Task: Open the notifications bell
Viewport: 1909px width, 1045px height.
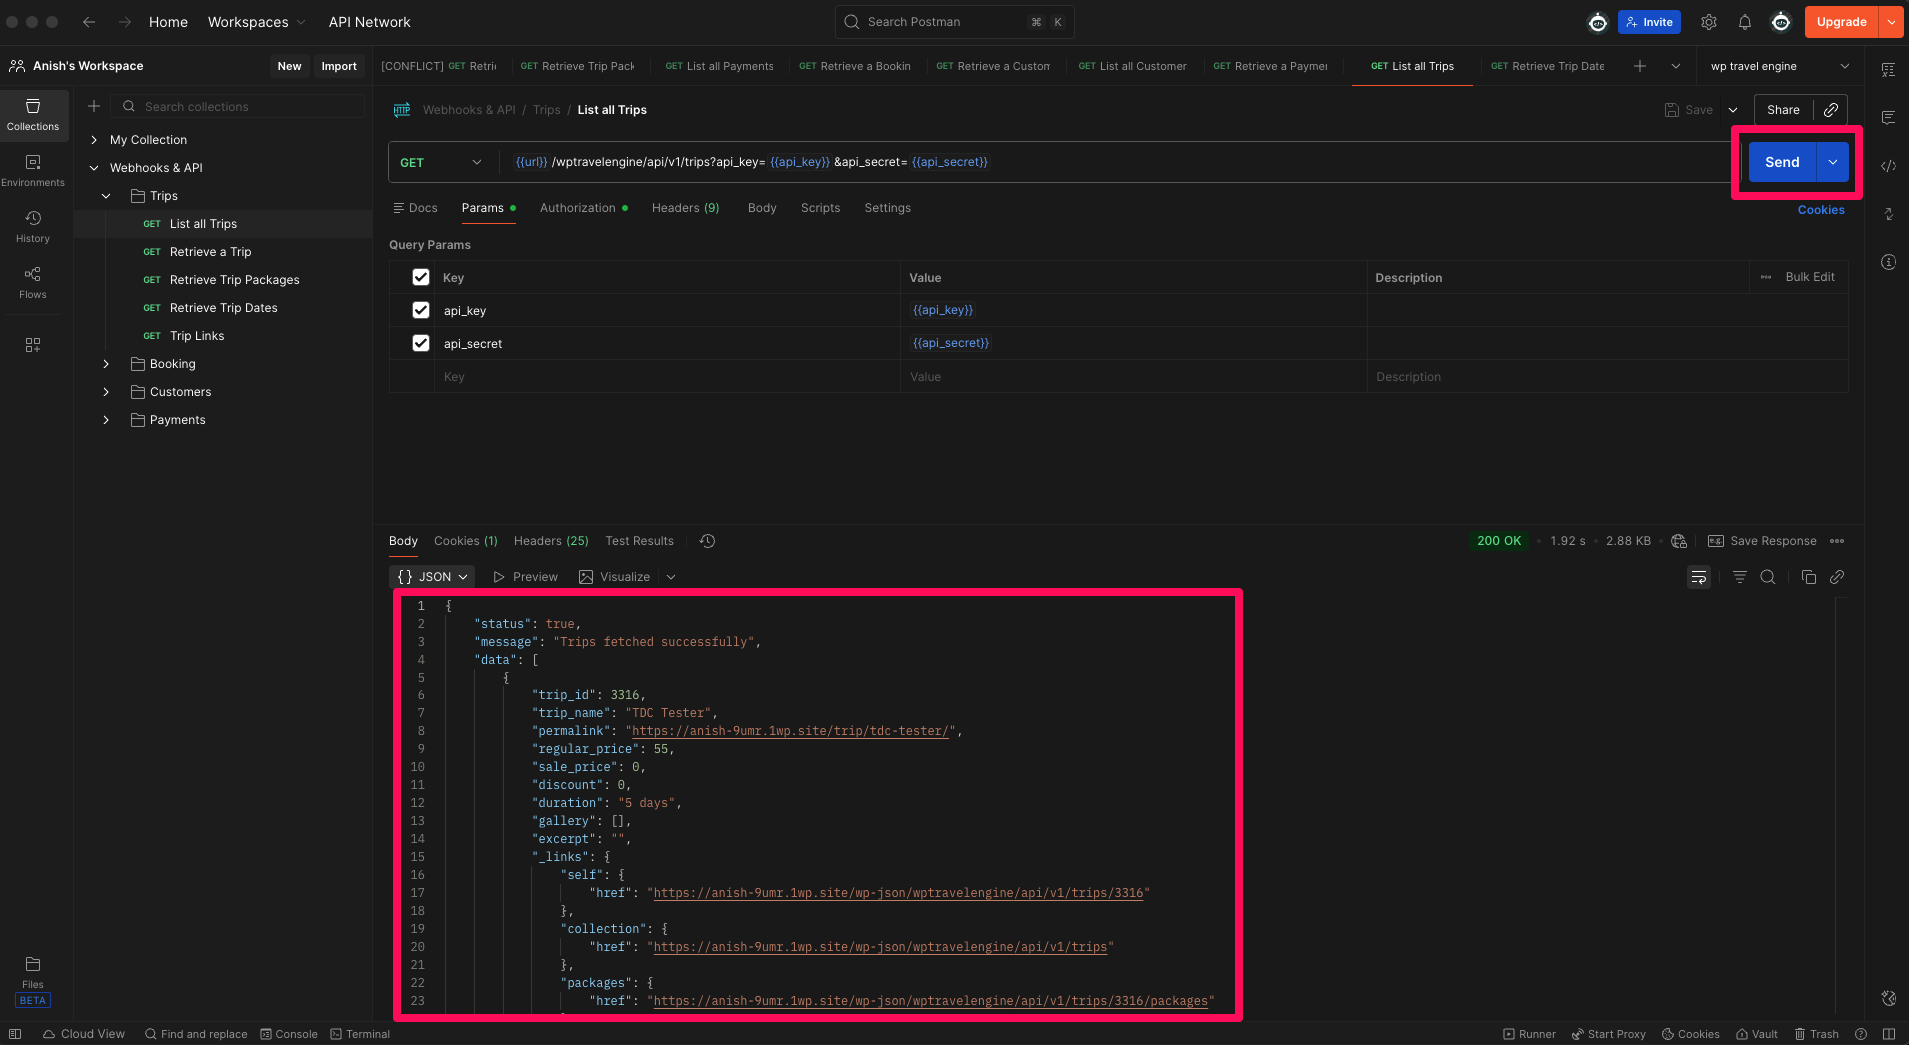Action: tap(1744, 22)
